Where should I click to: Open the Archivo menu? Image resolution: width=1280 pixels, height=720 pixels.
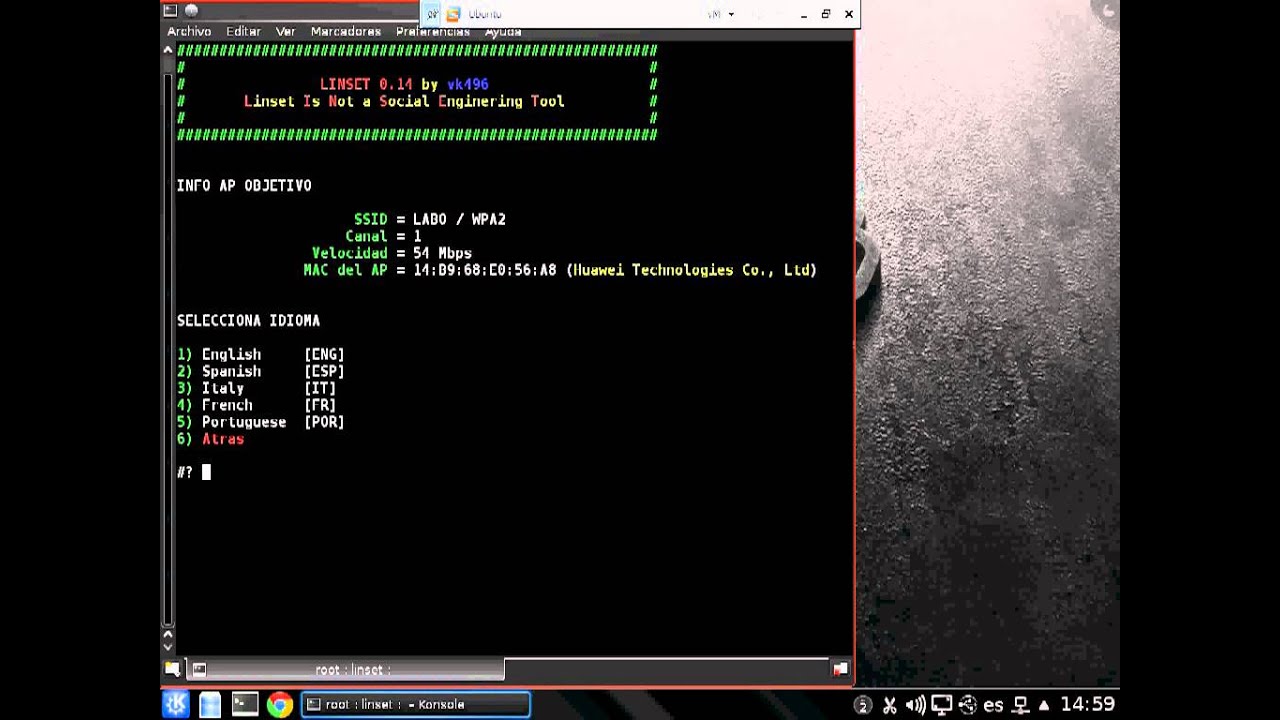[x=189, y=32]
